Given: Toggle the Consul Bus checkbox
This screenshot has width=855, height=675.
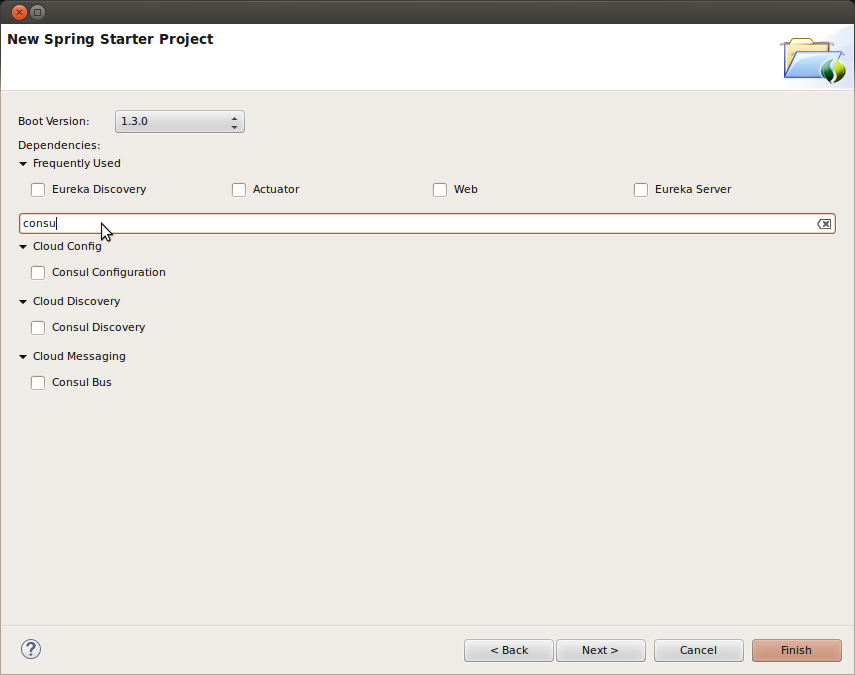Looking at the screenshot, I should (x=38, y=383).
